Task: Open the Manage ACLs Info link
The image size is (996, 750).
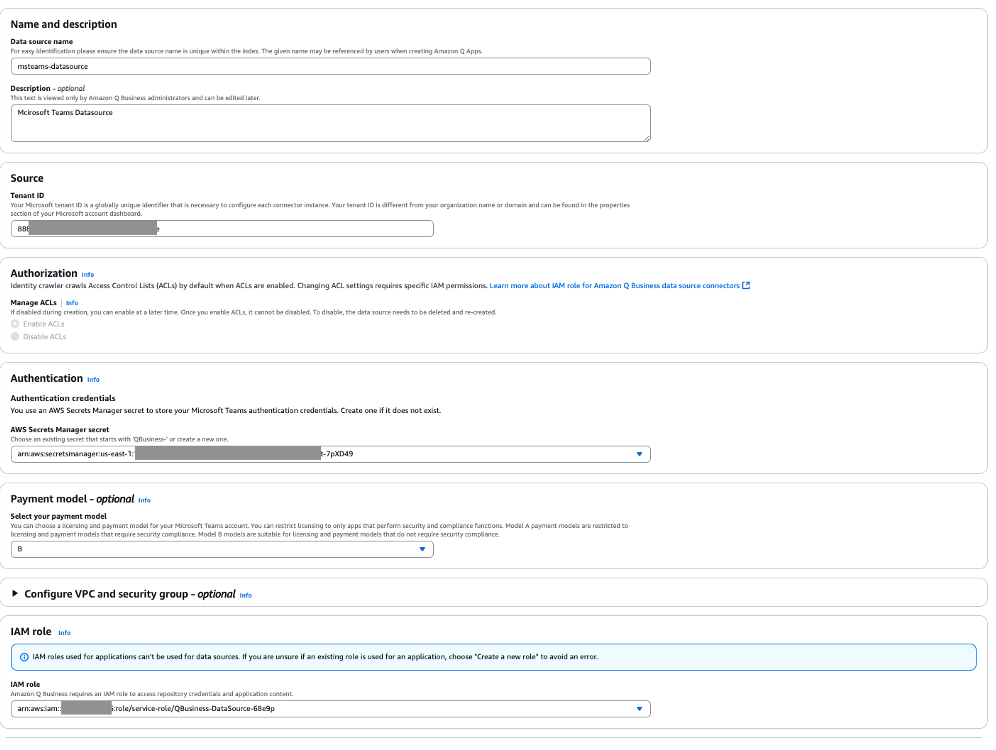Action: click(x=72, y=303)
